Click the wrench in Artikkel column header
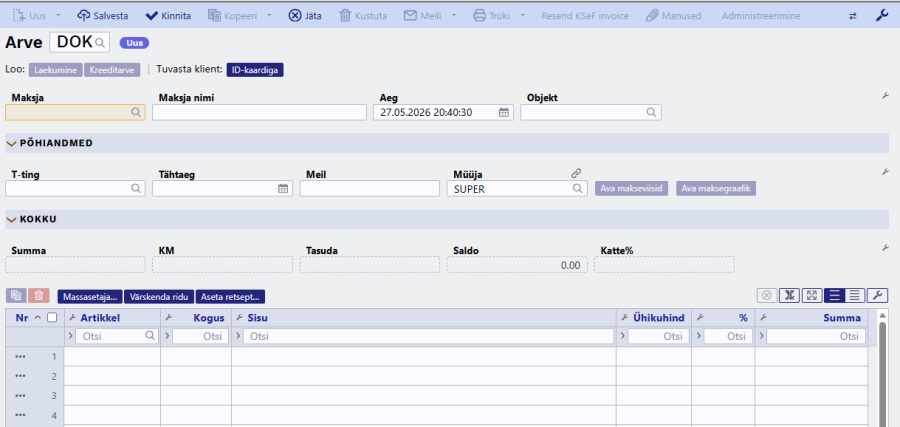Screen dimensions: 900x427 click(72, 317)
